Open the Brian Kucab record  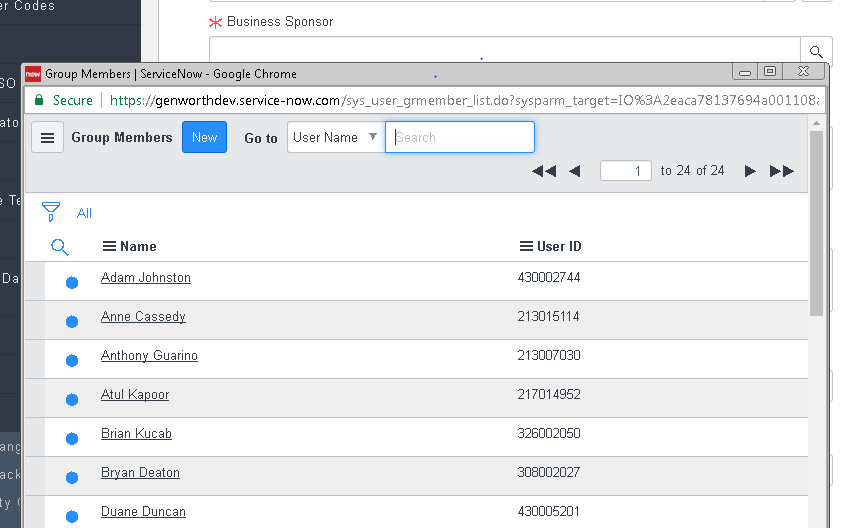point(136,433)
